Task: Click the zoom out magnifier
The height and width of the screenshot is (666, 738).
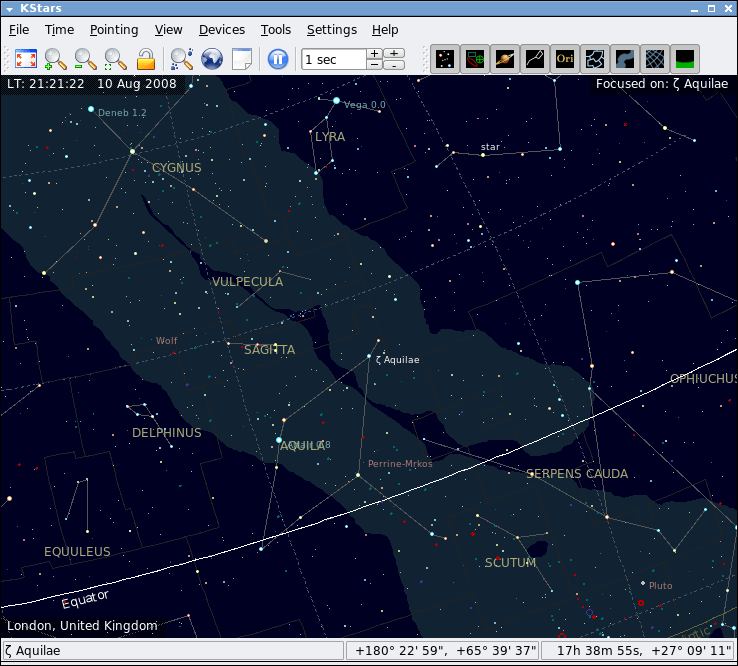Action: click(86, 59)
